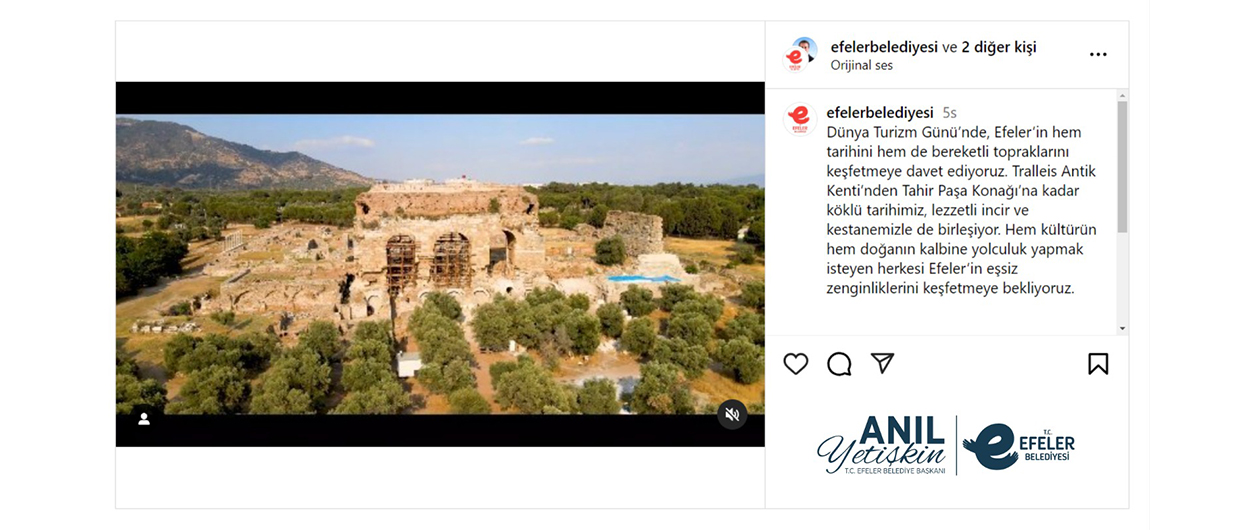1249x530 pixels.
Task: Click the '5s' post timestamp
Action: click(949, 113)
